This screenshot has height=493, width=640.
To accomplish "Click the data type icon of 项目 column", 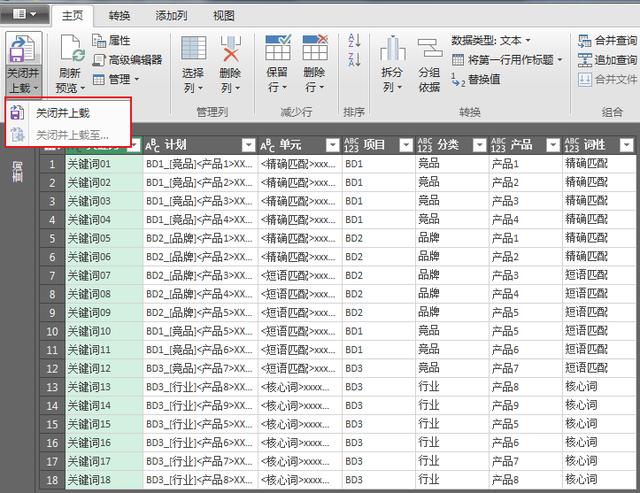I will [x=351, y=145].
